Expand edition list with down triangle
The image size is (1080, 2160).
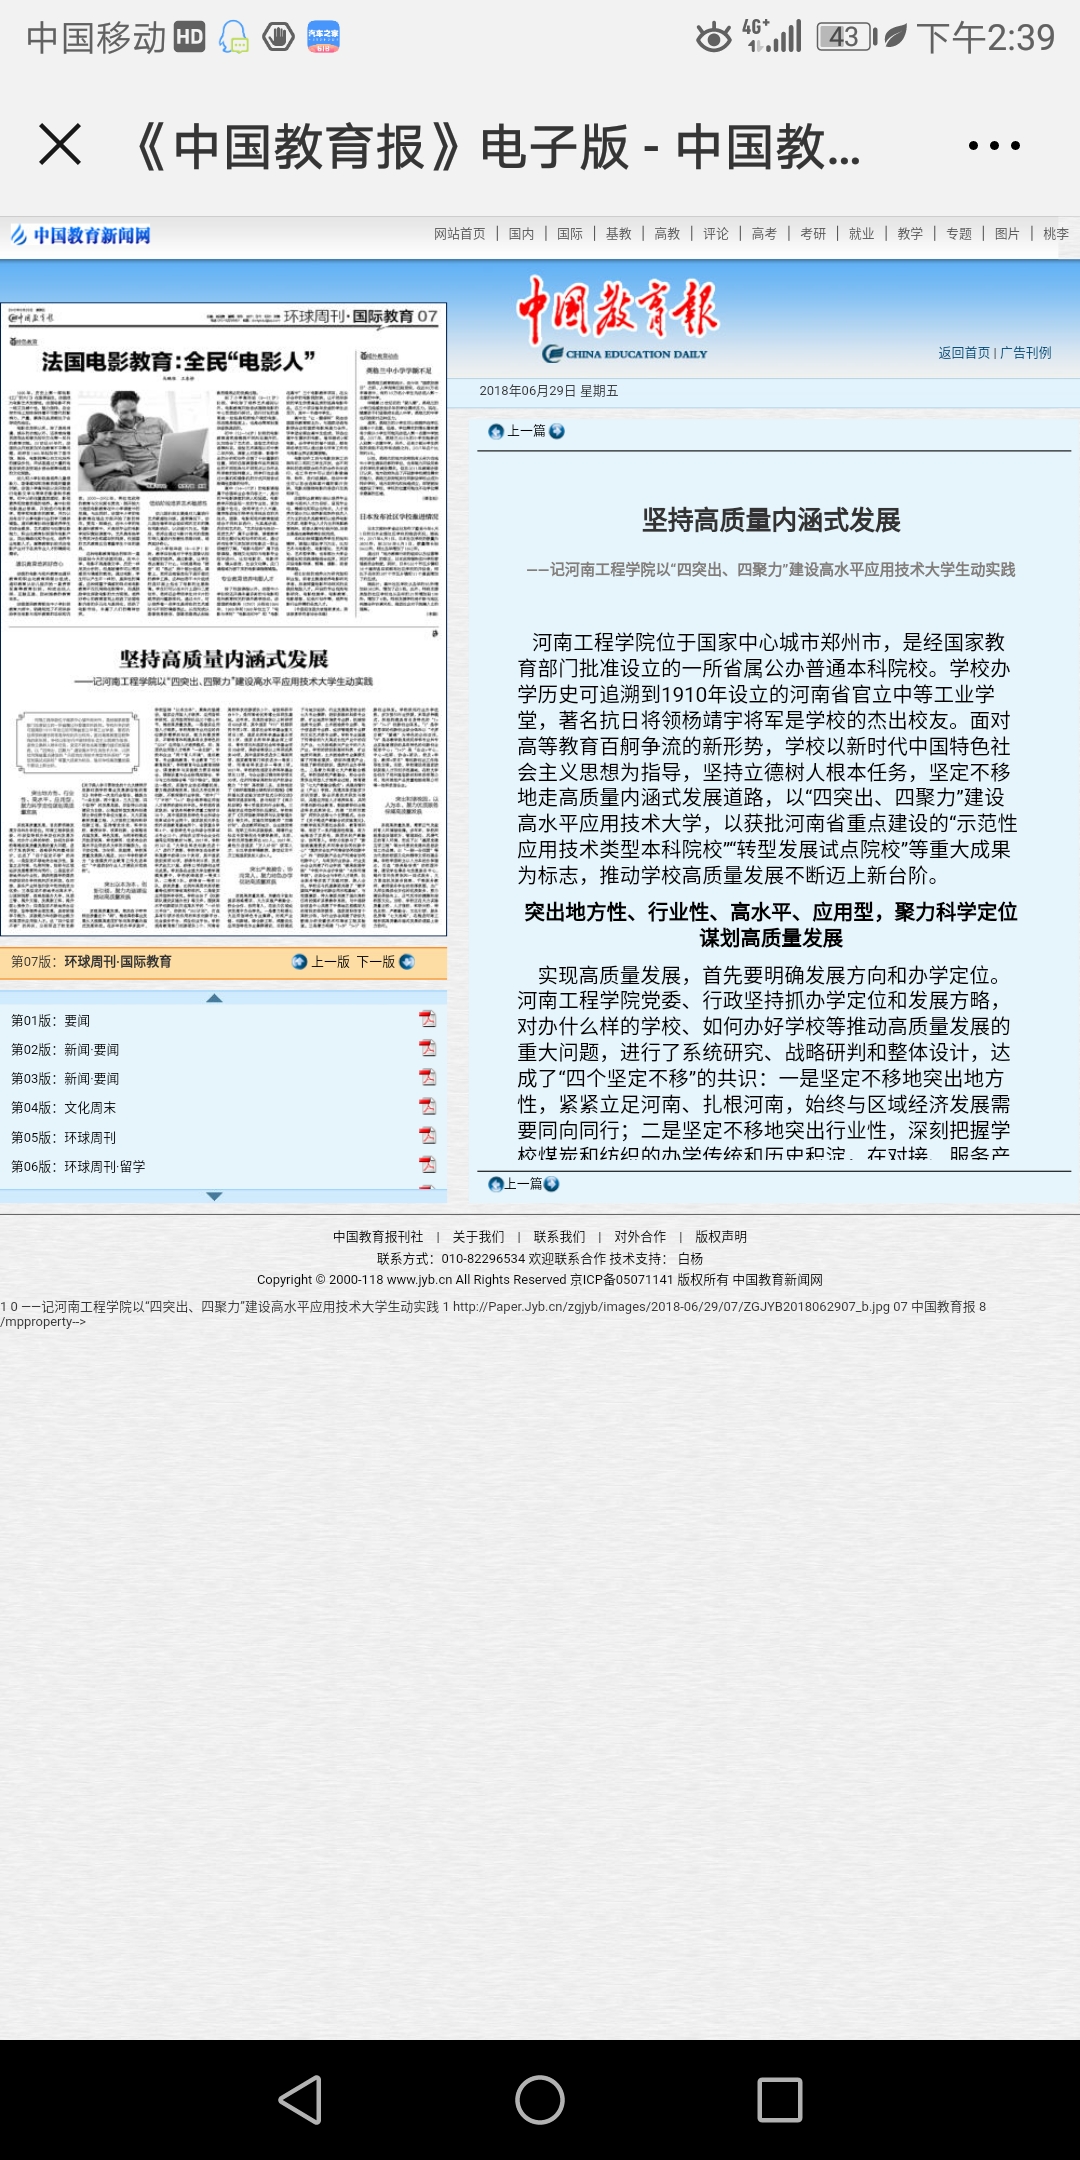point(214,1196)
